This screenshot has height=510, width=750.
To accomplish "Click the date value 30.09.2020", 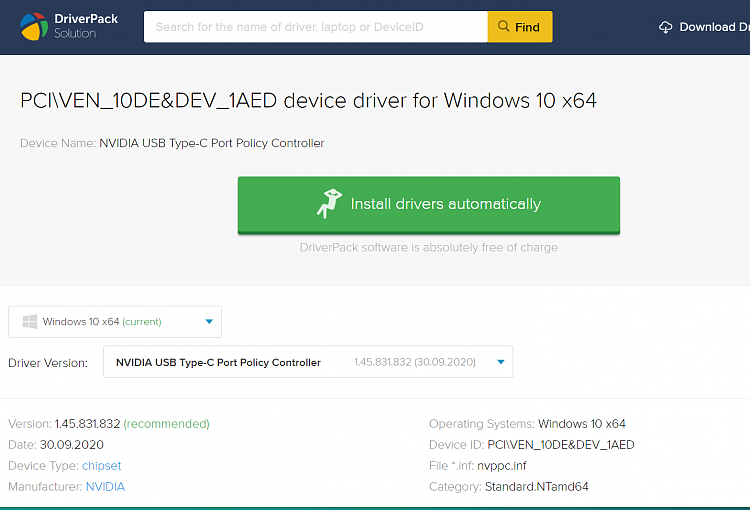I will [x=72, y=444].
